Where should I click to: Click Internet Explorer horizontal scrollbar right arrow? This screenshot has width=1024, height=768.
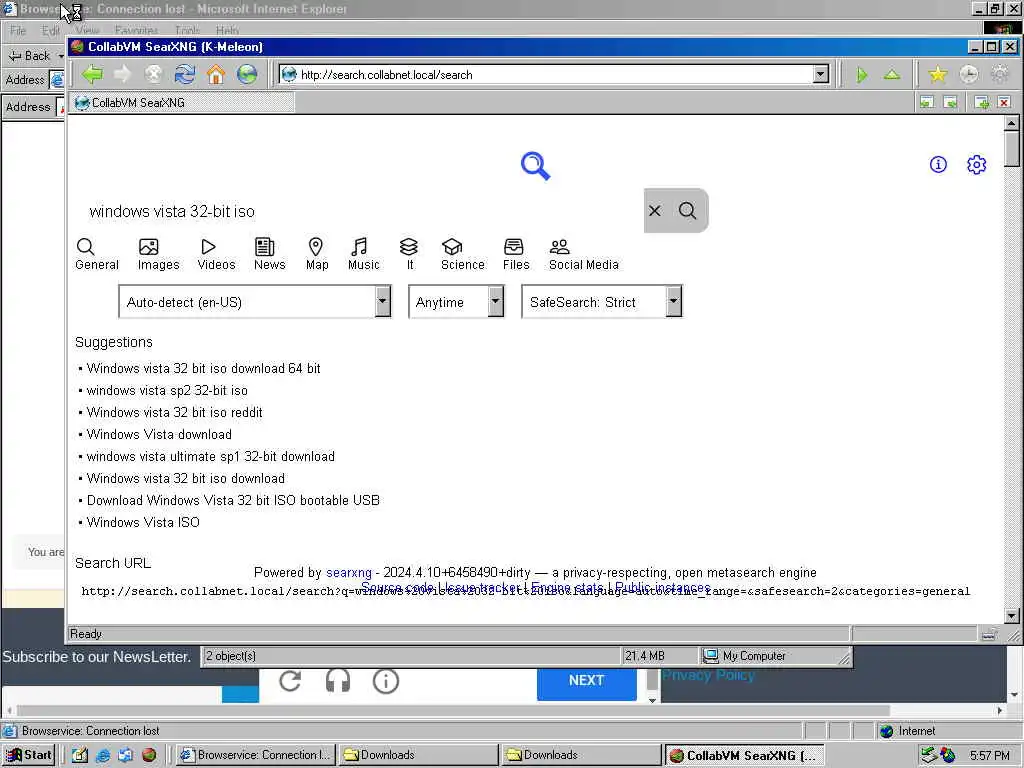tap(1000, 711)
